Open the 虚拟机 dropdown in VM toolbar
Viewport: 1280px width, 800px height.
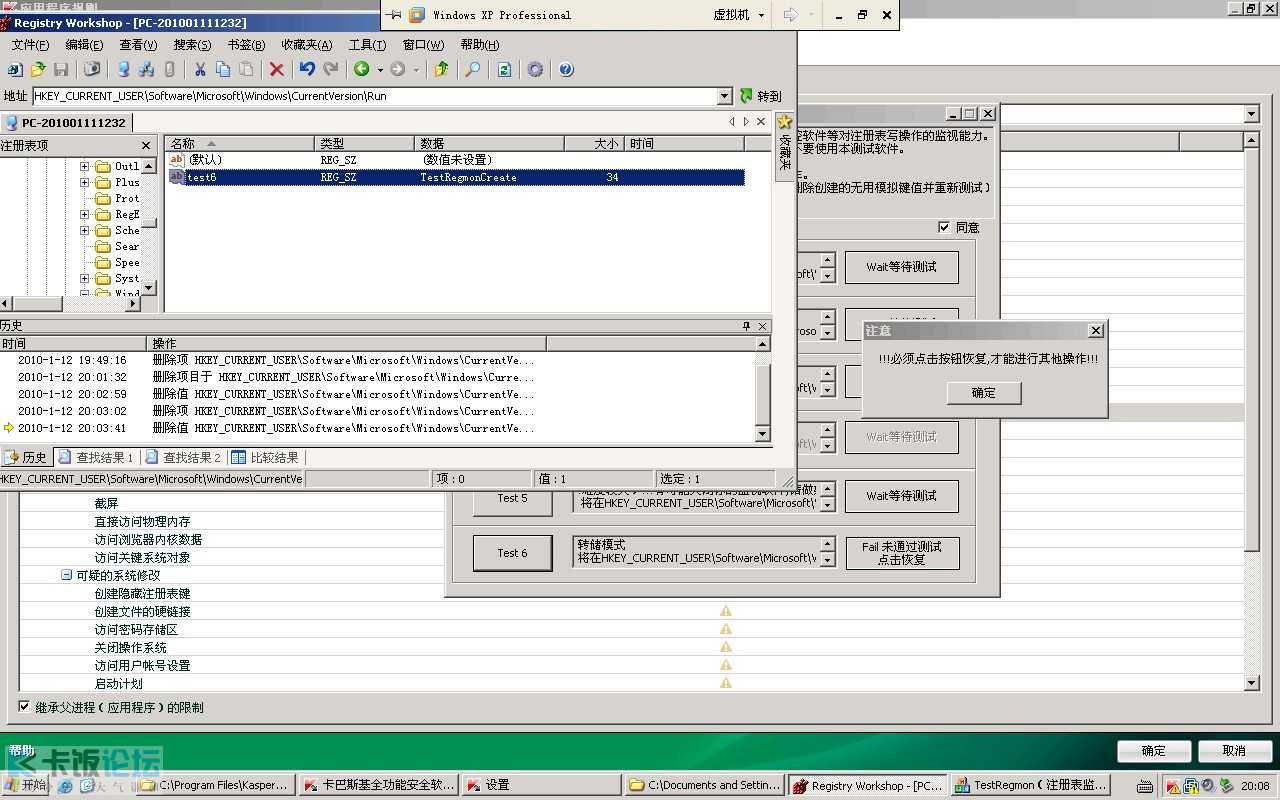coord(761,15)
